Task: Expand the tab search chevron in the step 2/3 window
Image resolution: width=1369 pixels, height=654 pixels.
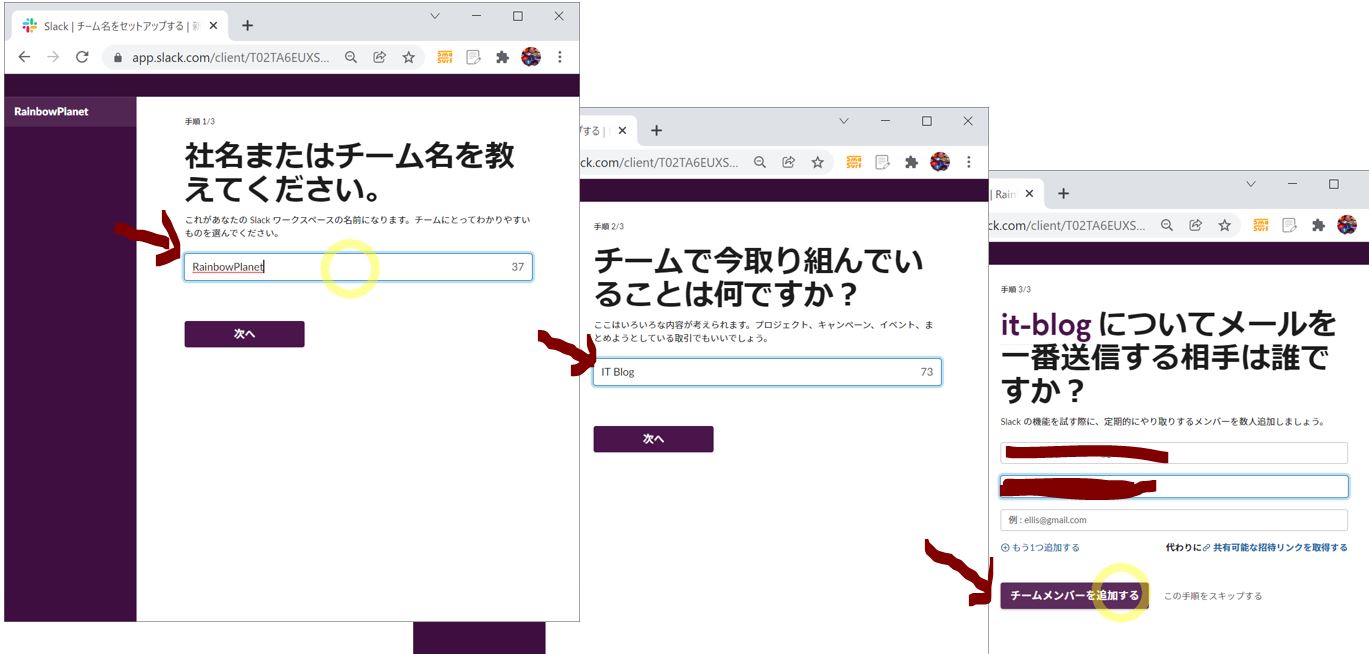Action: [843, 121]
